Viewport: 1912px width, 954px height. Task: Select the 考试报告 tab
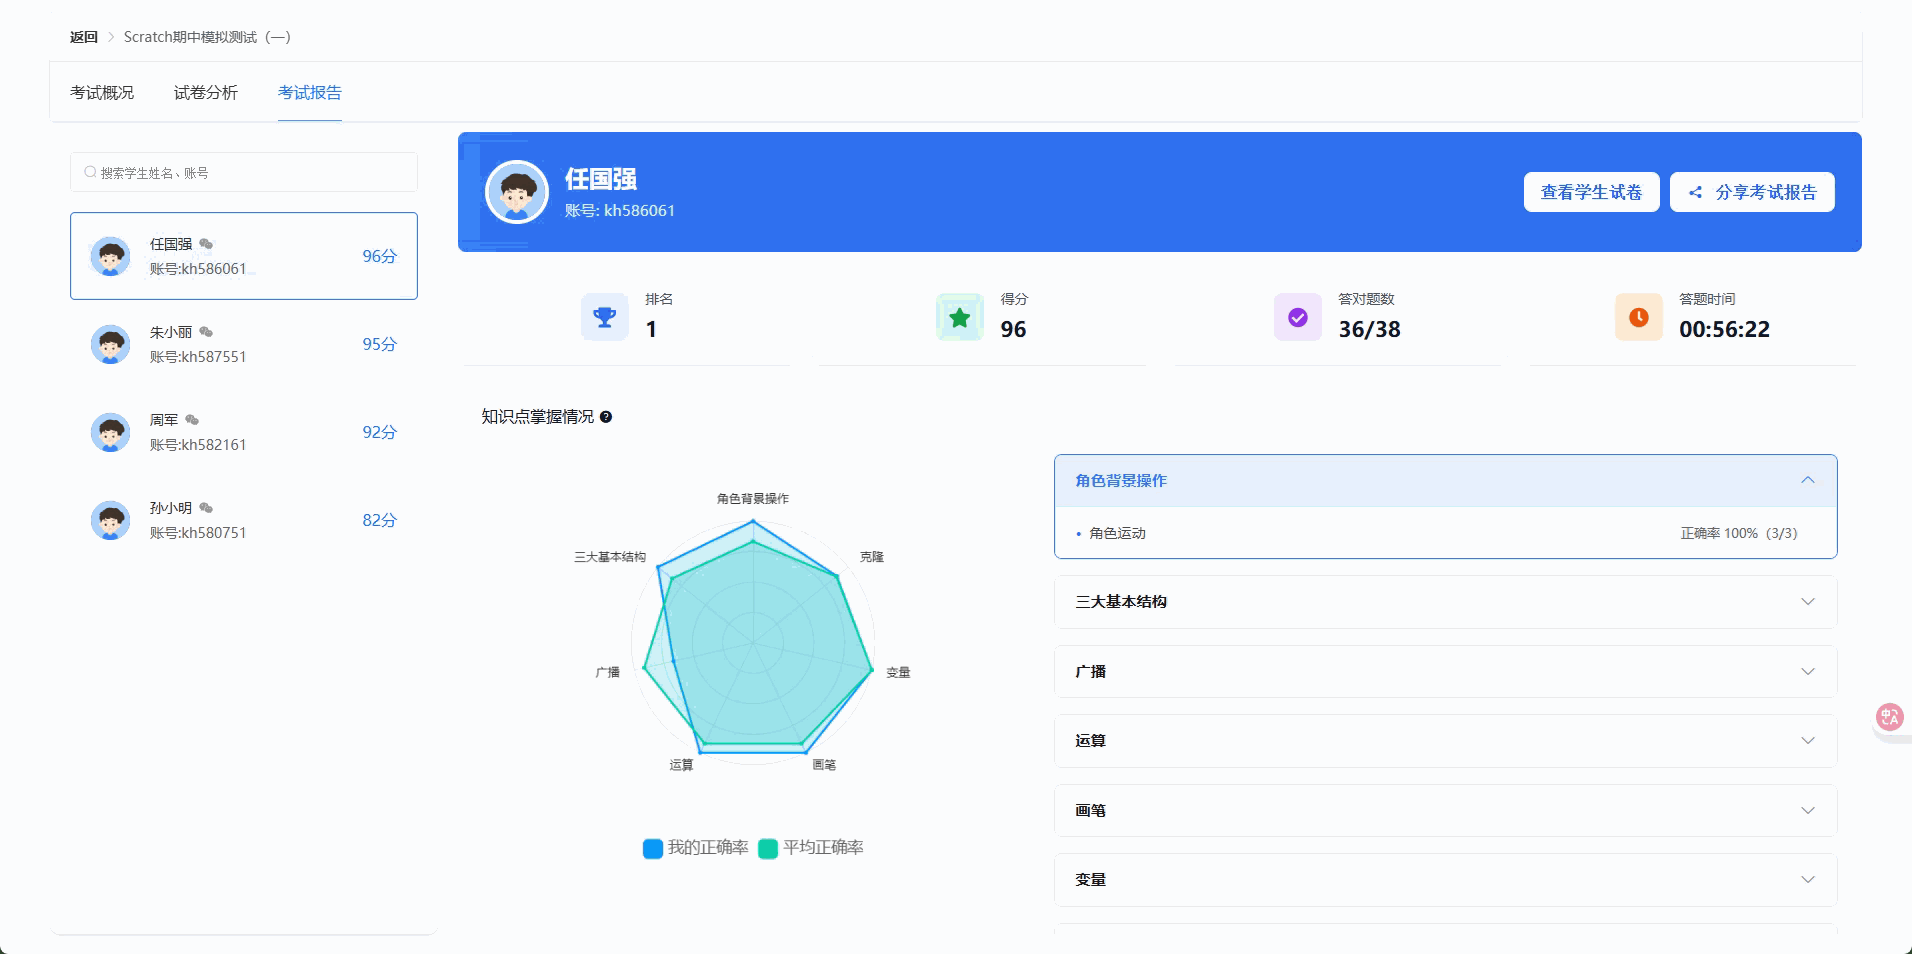[310, 92]
